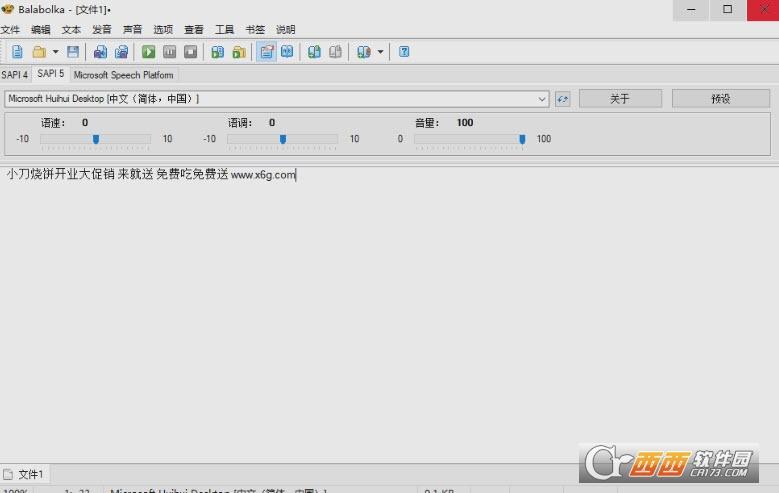Expand the open file dropdown arrow

(x=56, y=52)
